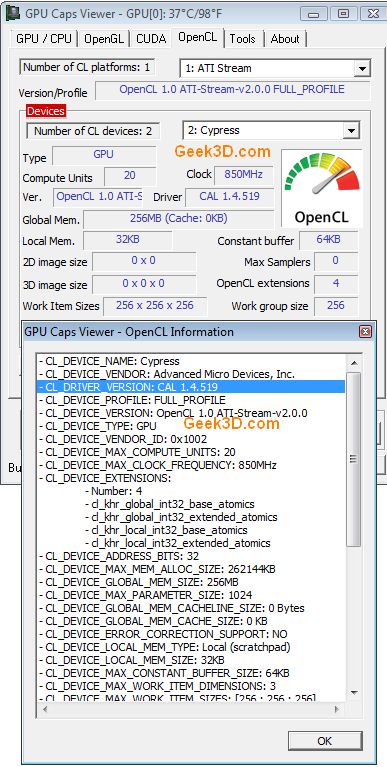
Task: Open the About tab
Action: coord(285,39)
